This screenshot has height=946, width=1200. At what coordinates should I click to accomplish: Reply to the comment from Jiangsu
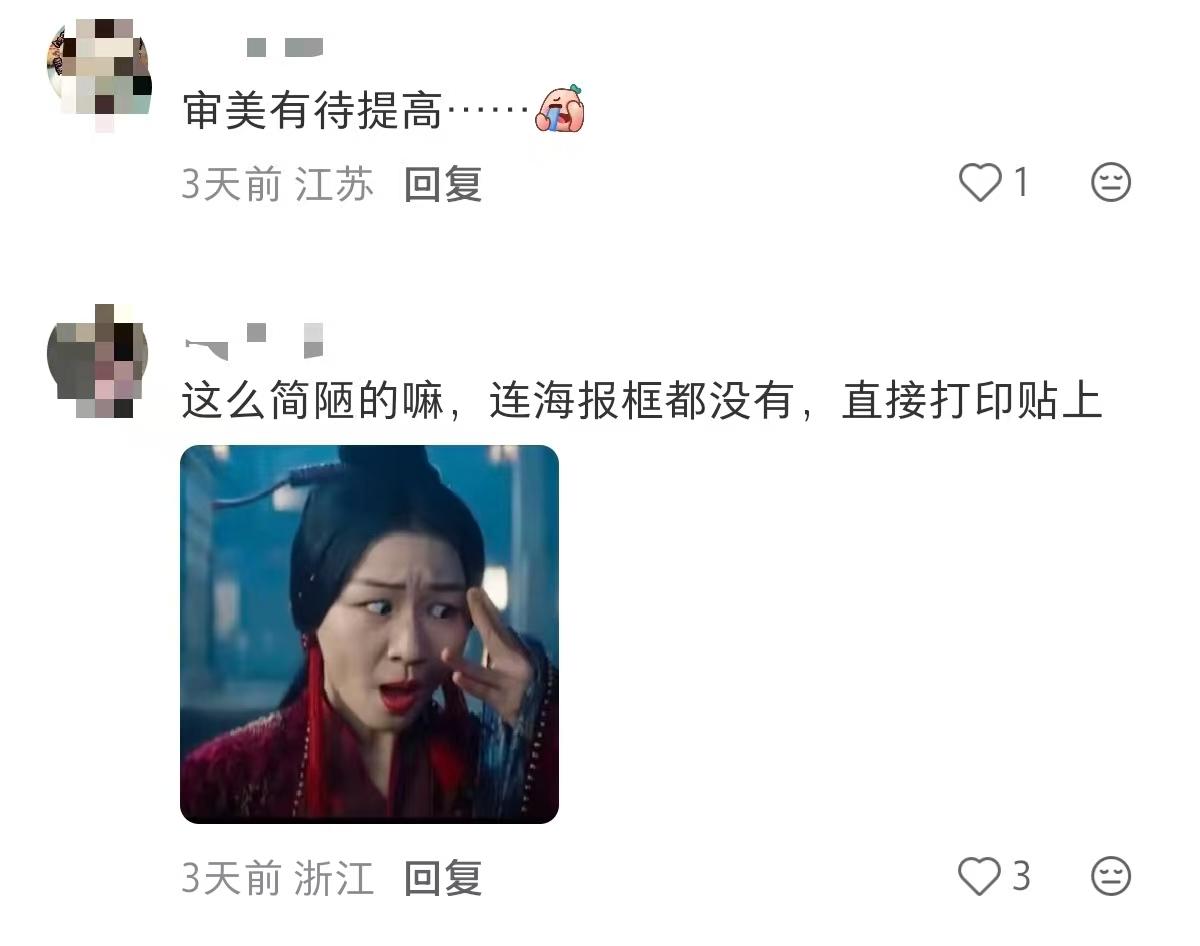(443, 184)
